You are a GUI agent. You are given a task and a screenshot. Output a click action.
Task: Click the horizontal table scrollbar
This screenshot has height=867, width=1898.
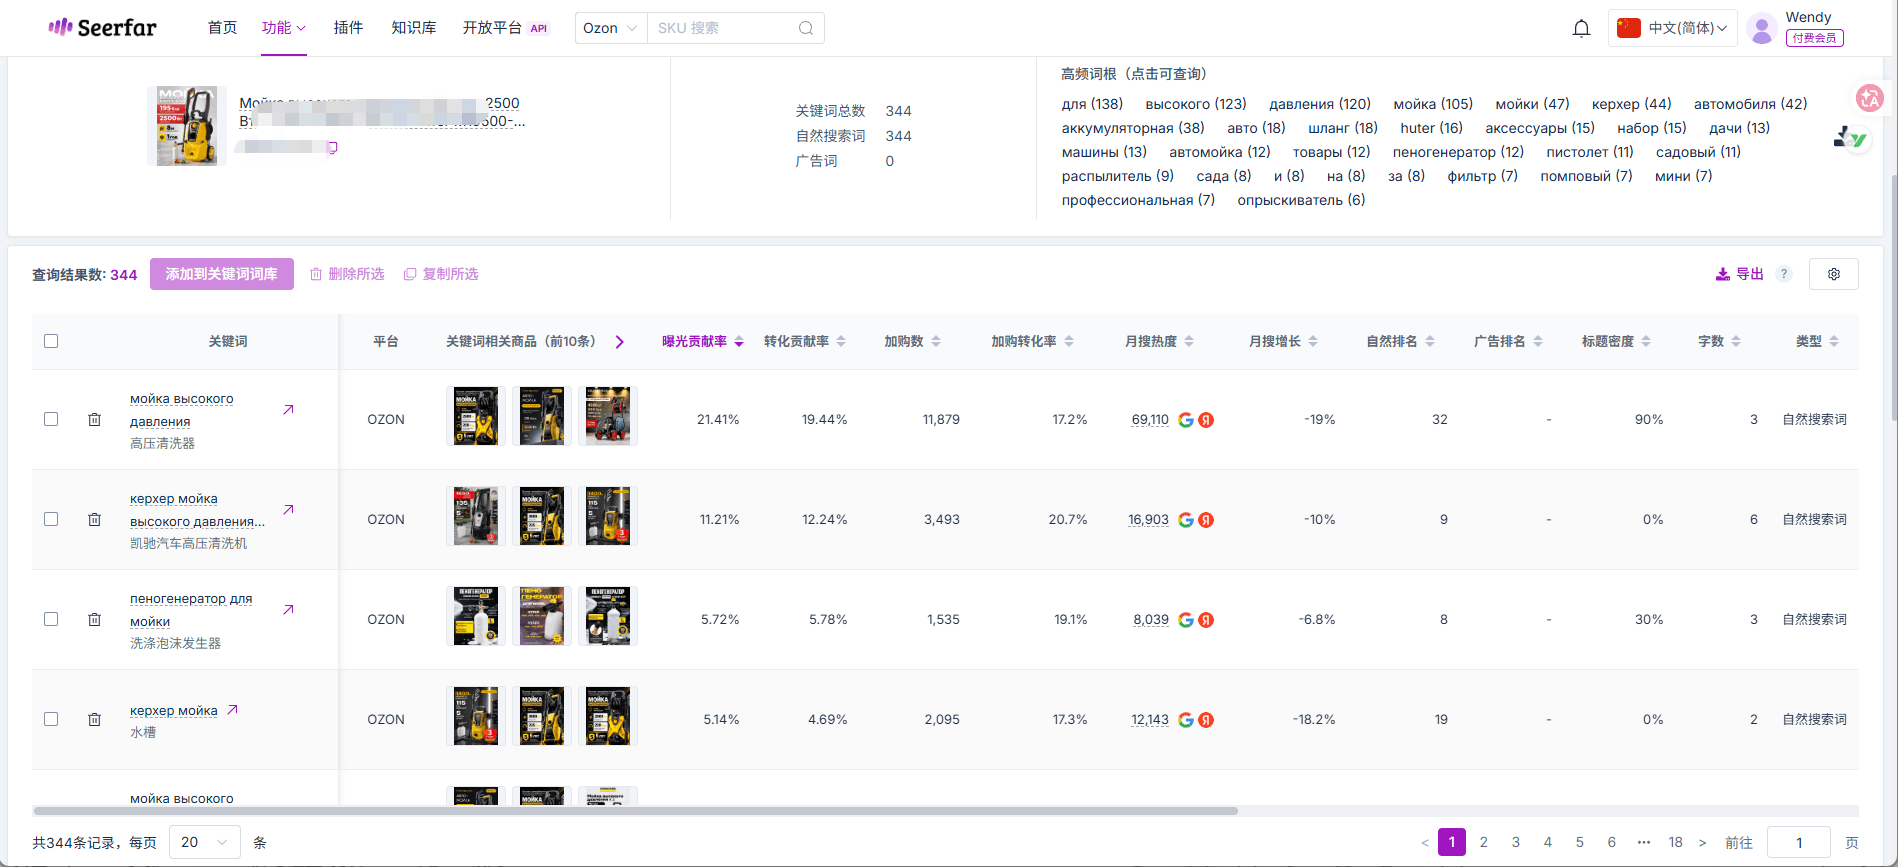click(x=636, y=811)
